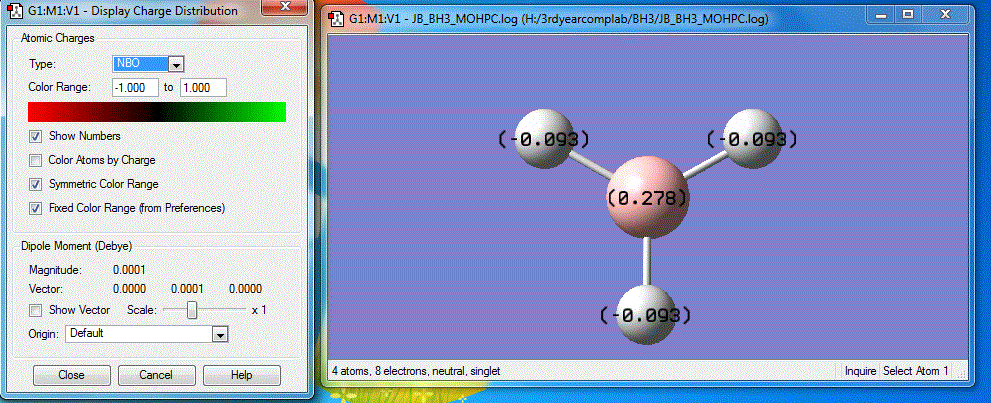The image size is (991, 403).
Task: Close the JB_BH3_MOHPC.log molecule window
Action: point(945,14)
